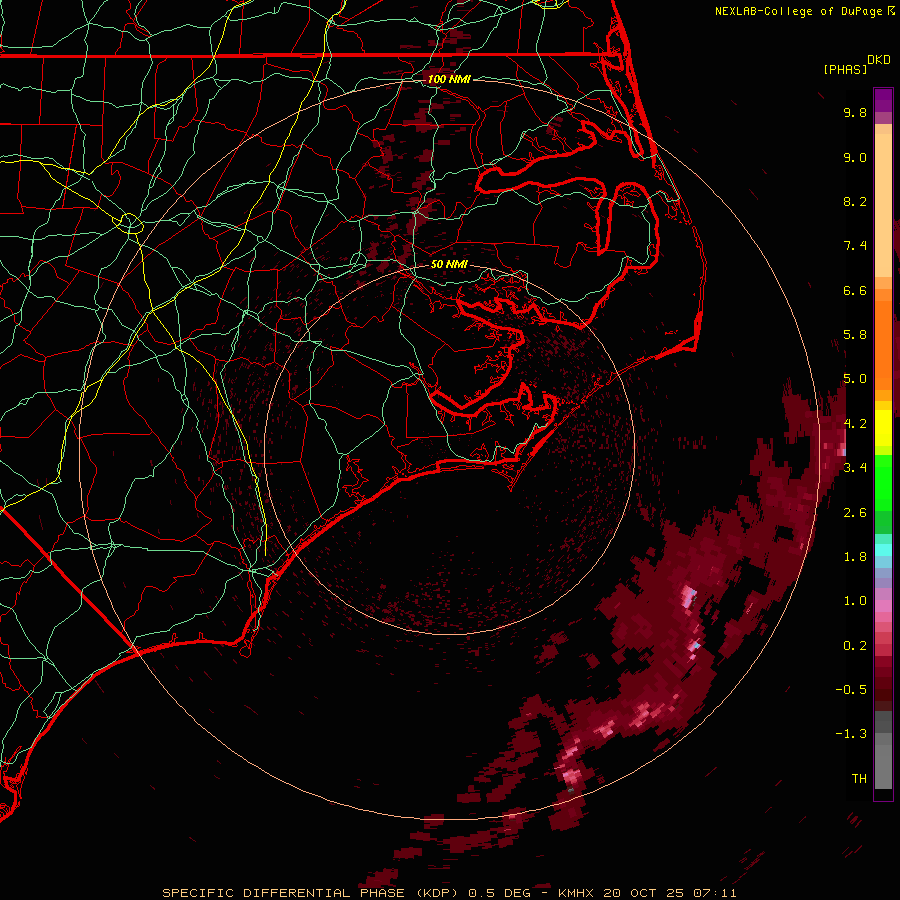900x900 pixels.
Task: Click the 1.0 legend value
Action: tap(855, 601)
